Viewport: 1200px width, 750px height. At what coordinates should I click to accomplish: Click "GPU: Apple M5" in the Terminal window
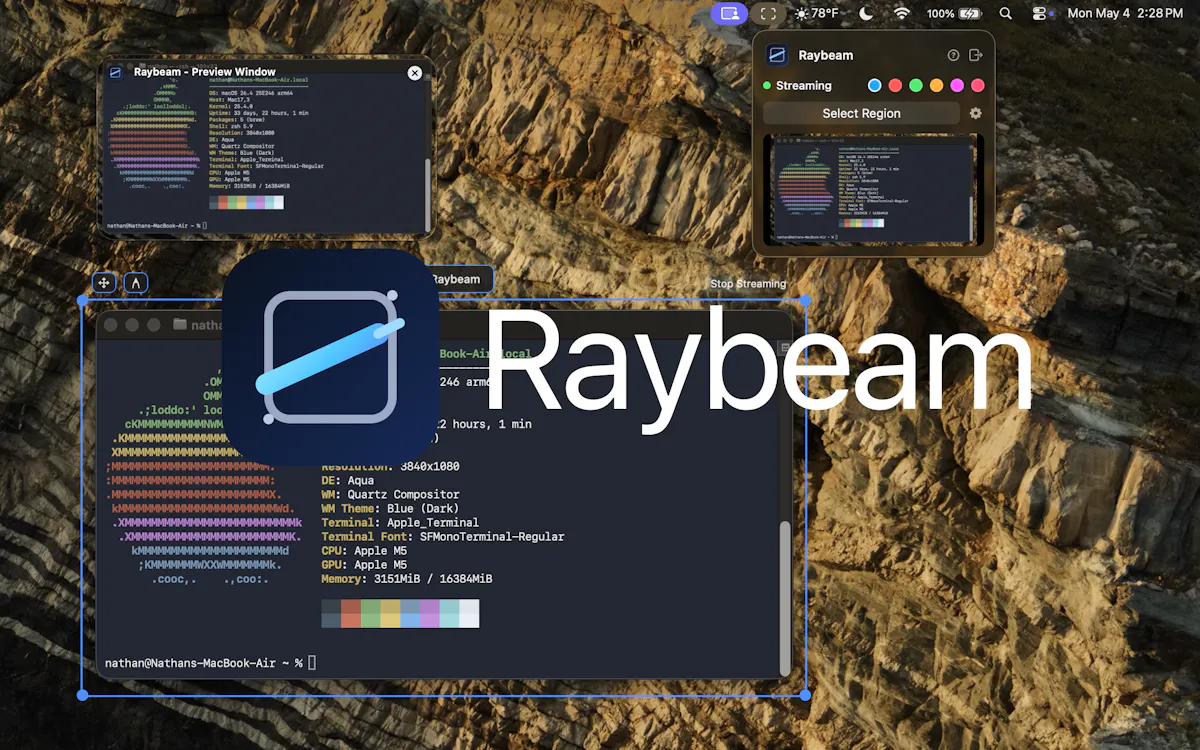pyautogui.click(x=364, y=565)
